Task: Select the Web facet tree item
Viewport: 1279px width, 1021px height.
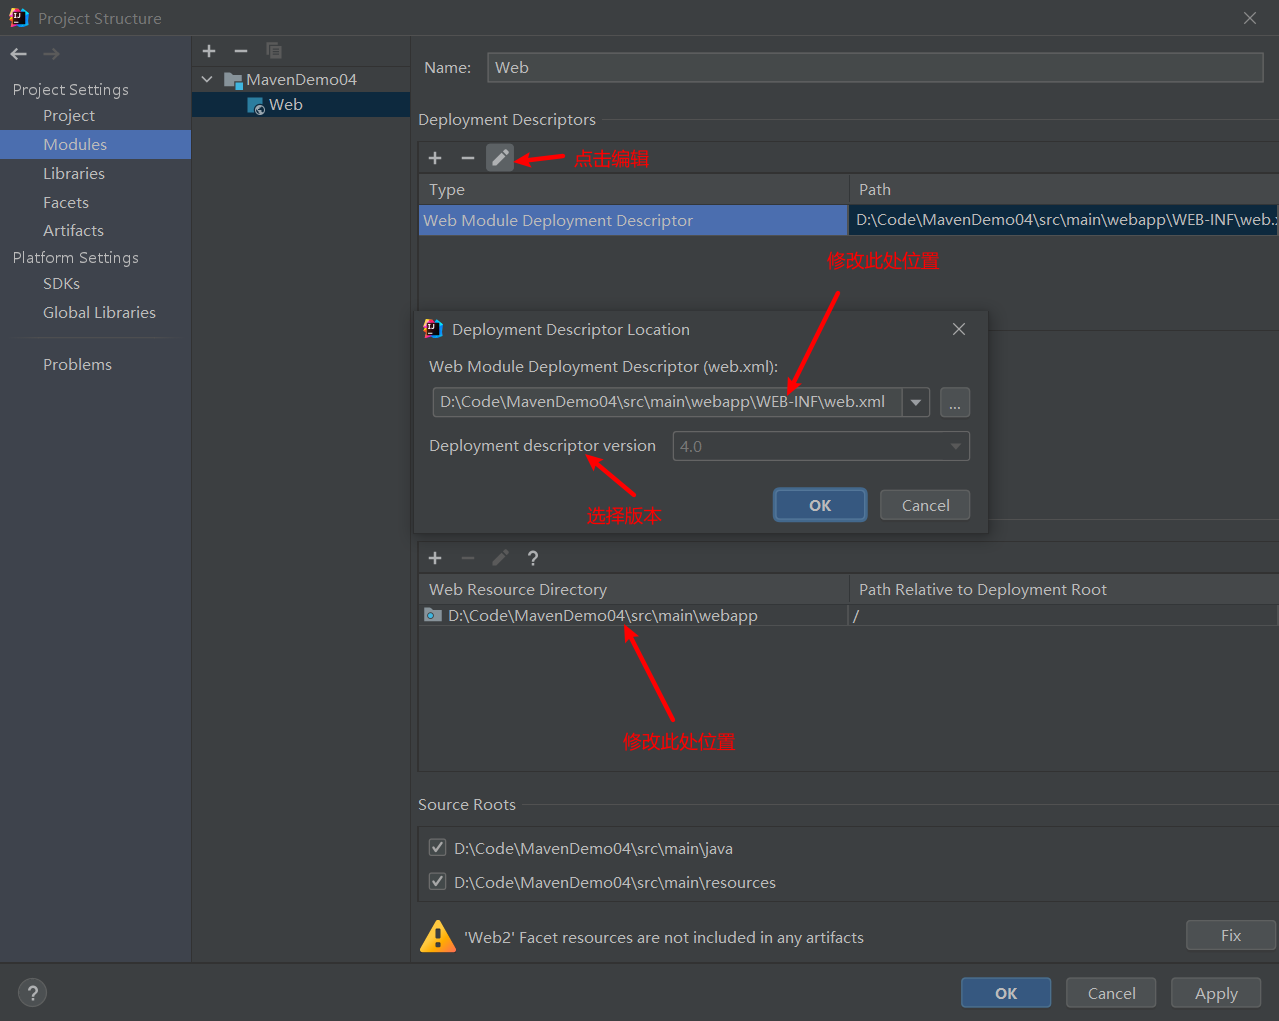Action: pos(301,105)
